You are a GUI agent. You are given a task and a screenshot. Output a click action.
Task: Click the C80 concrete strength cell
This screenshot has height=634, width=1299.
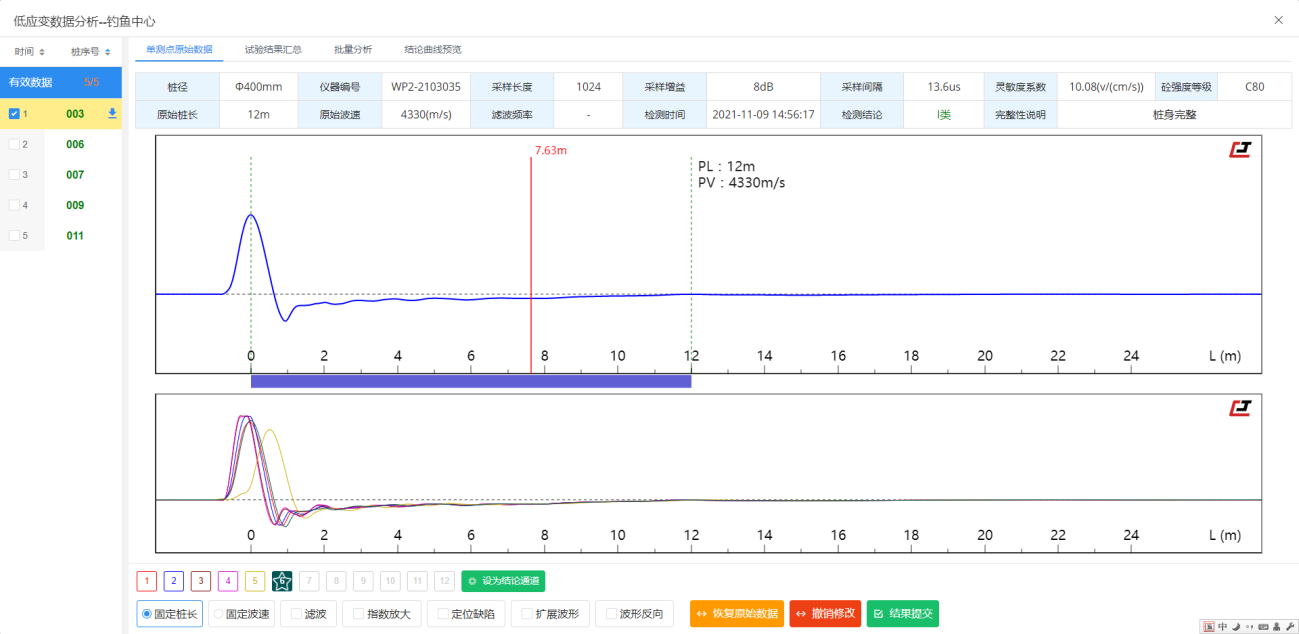1254,87
